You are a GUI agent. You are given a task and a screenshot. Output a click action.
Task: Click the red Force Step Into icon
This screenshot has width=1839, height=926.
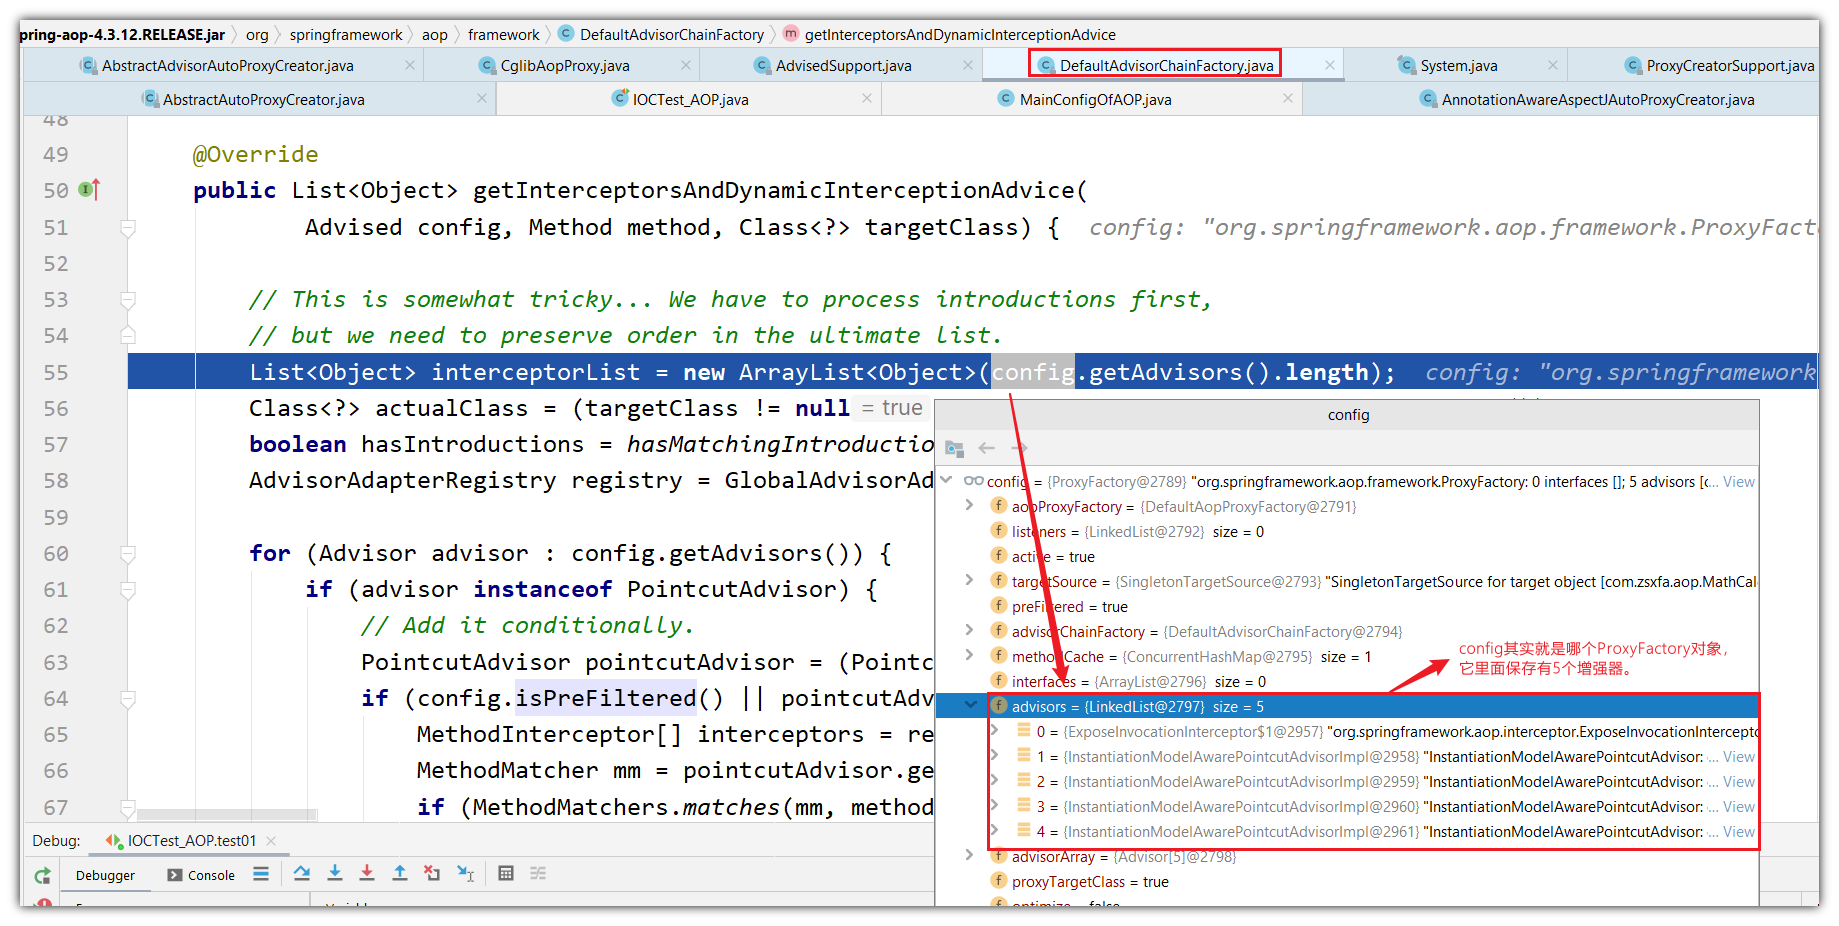pos(367,873)
